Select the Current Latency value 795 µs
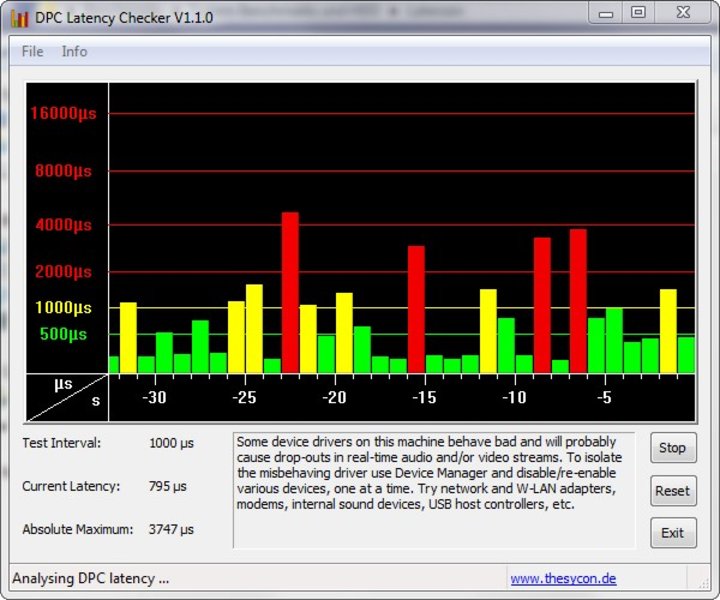Viewport: 720px width, 600px height. (168, 486)
